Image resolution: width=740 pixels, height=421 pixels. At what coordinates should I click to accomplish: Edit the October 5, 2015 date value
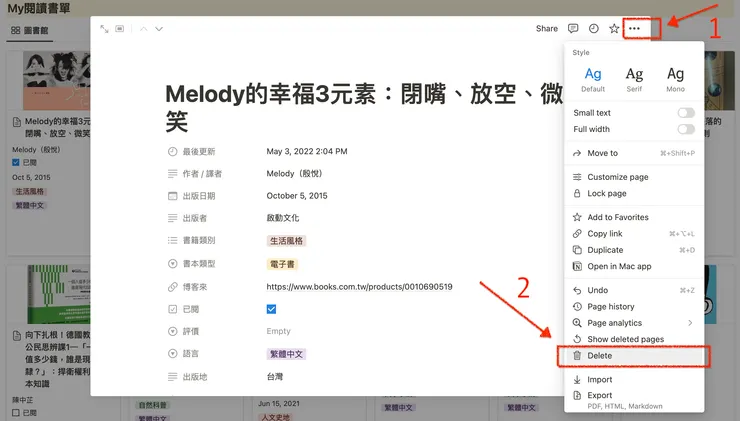[297, 196]
